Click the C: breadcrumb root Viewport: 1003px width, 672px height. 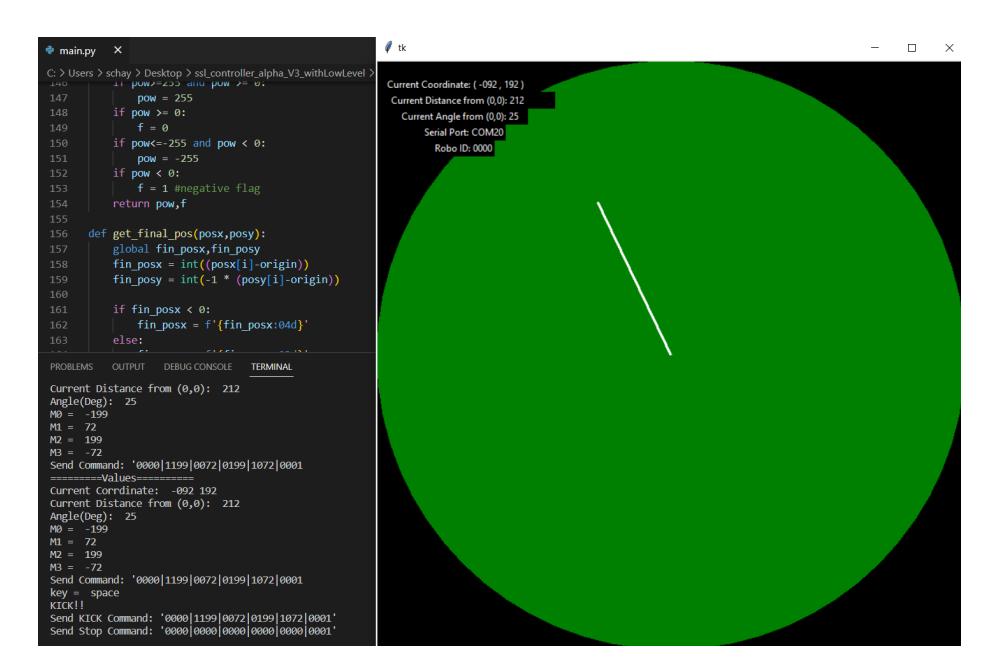click(x=51, y=73)
